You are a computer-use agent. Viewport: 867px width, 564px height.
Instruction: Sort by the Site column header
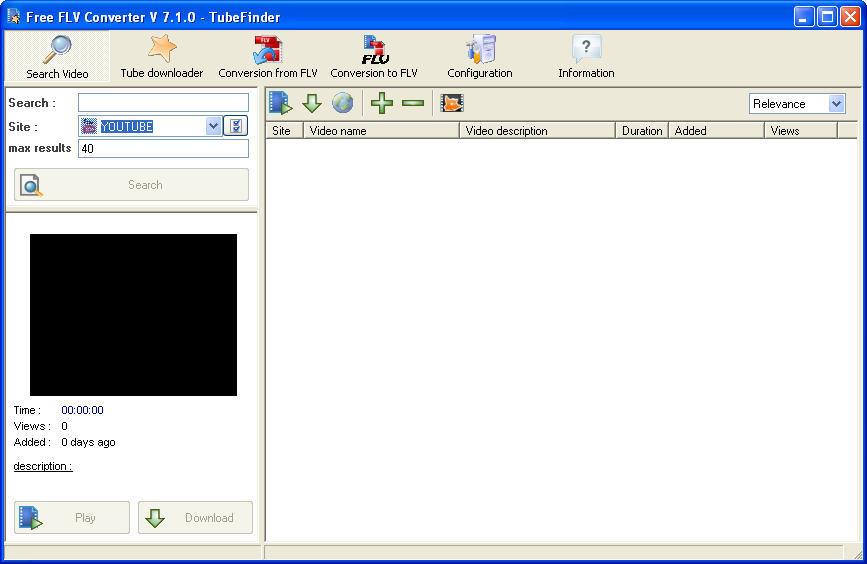[x=285, y=131]
